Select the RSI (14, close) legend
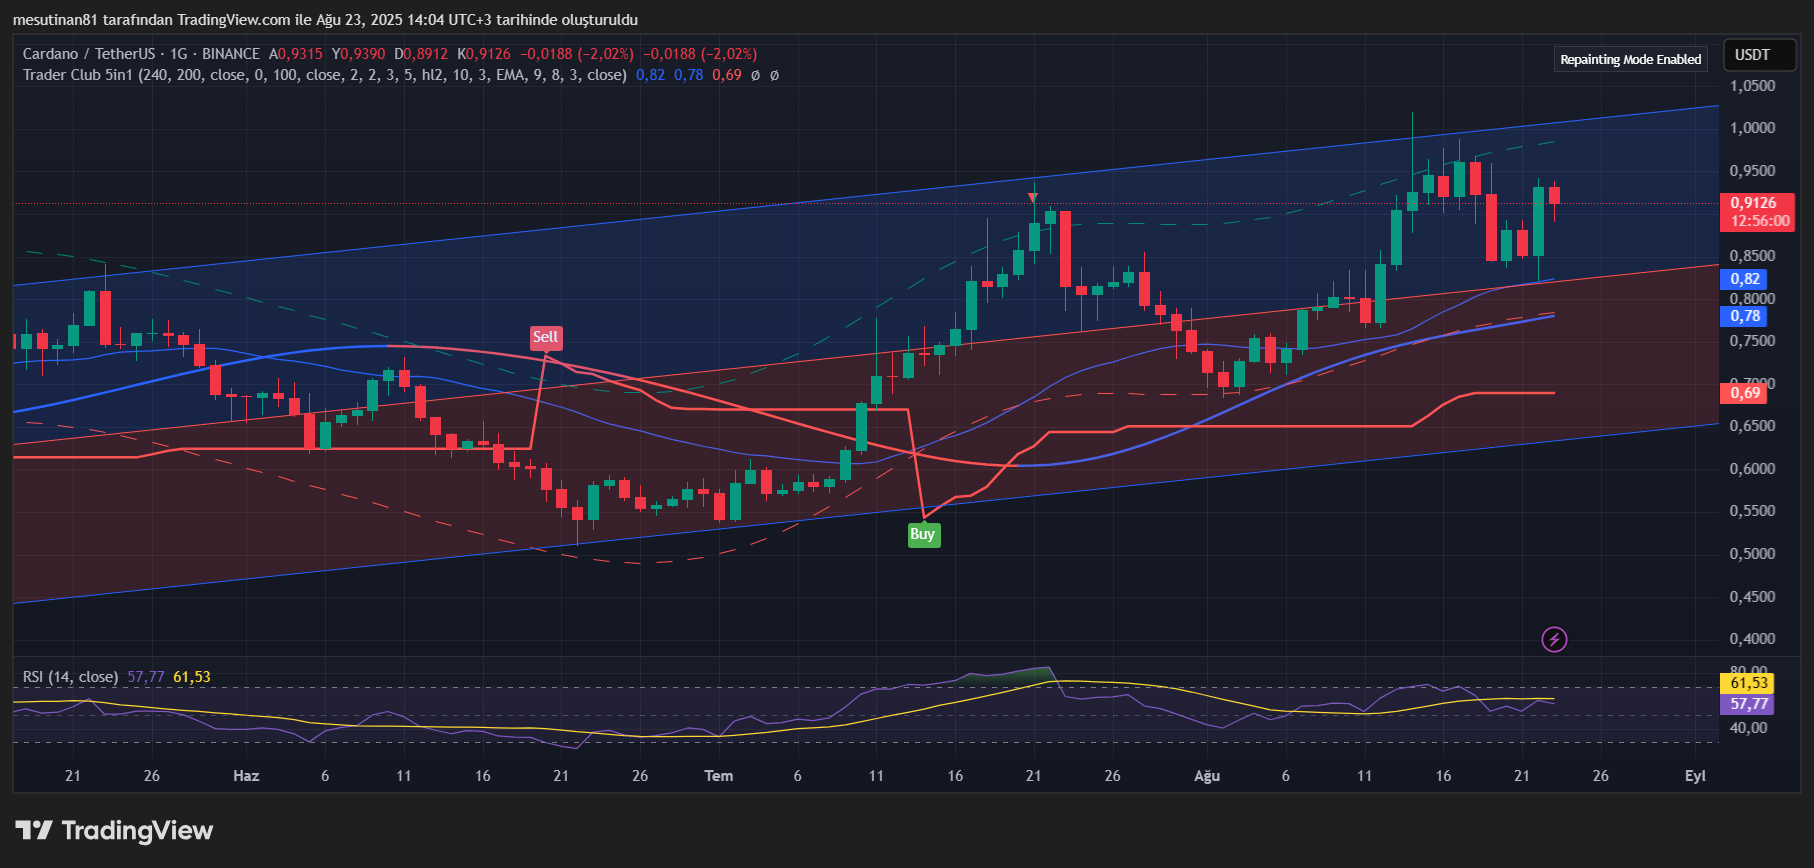The image size is (1814, 868). tap(70, 677)
